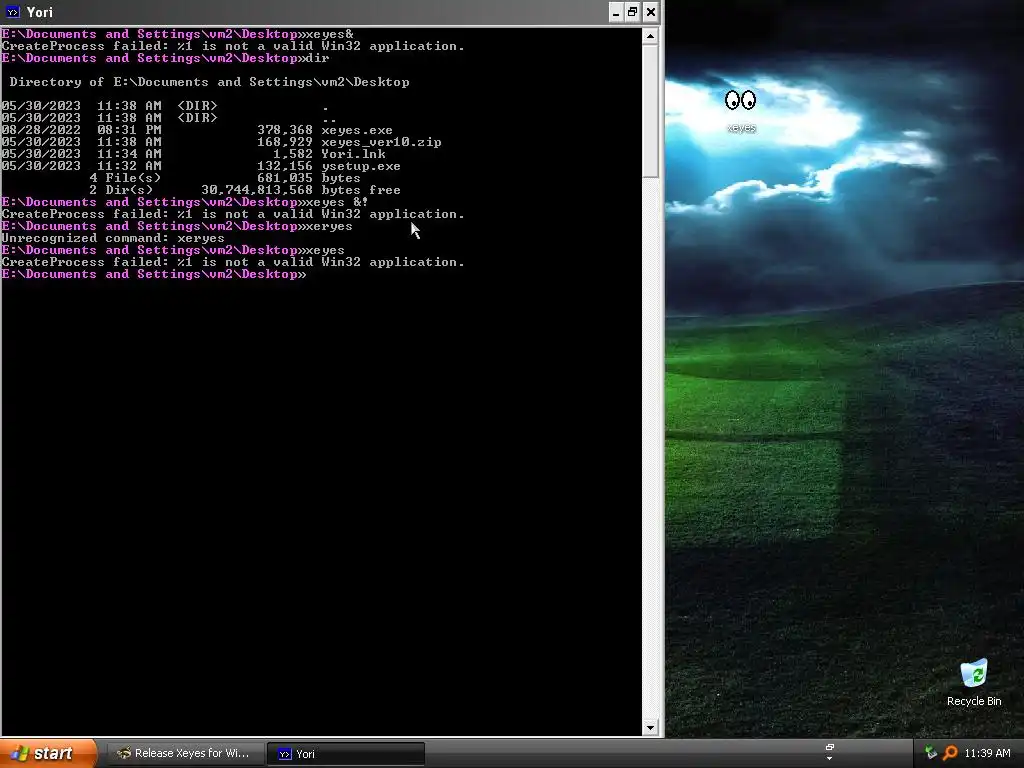This screenshot has width=1024, height=768.
Task: Click the ysetup.exe entry in directory listing
Action: (360, 166)
